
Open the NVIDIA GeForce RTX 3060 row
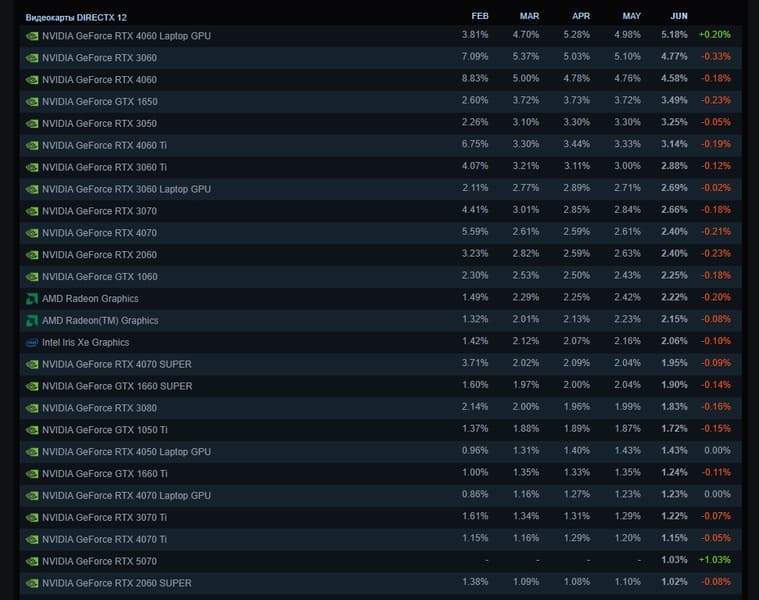coord(99,58)
